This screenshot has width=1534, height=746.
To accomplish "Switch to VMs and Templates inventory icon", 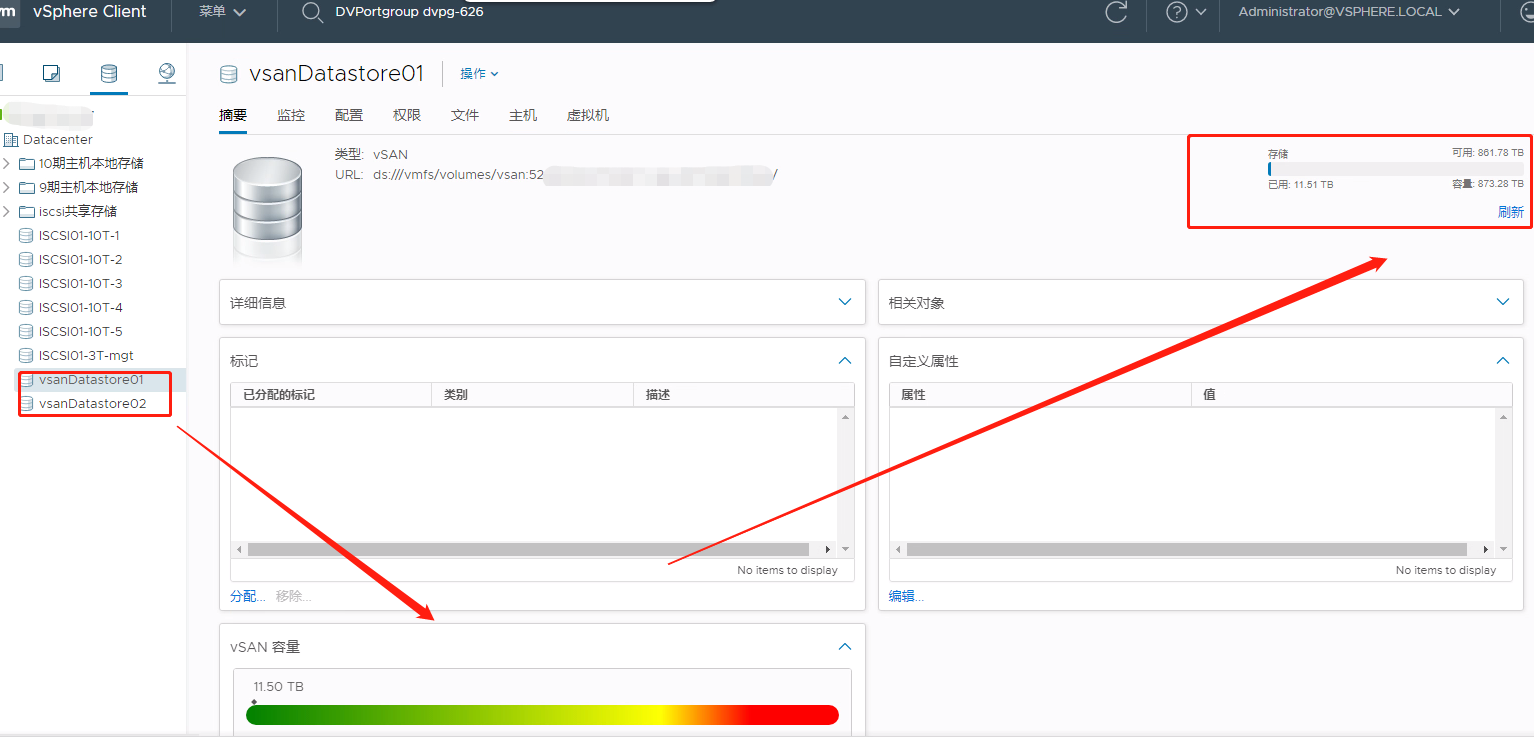I will [x=52, y=72].
